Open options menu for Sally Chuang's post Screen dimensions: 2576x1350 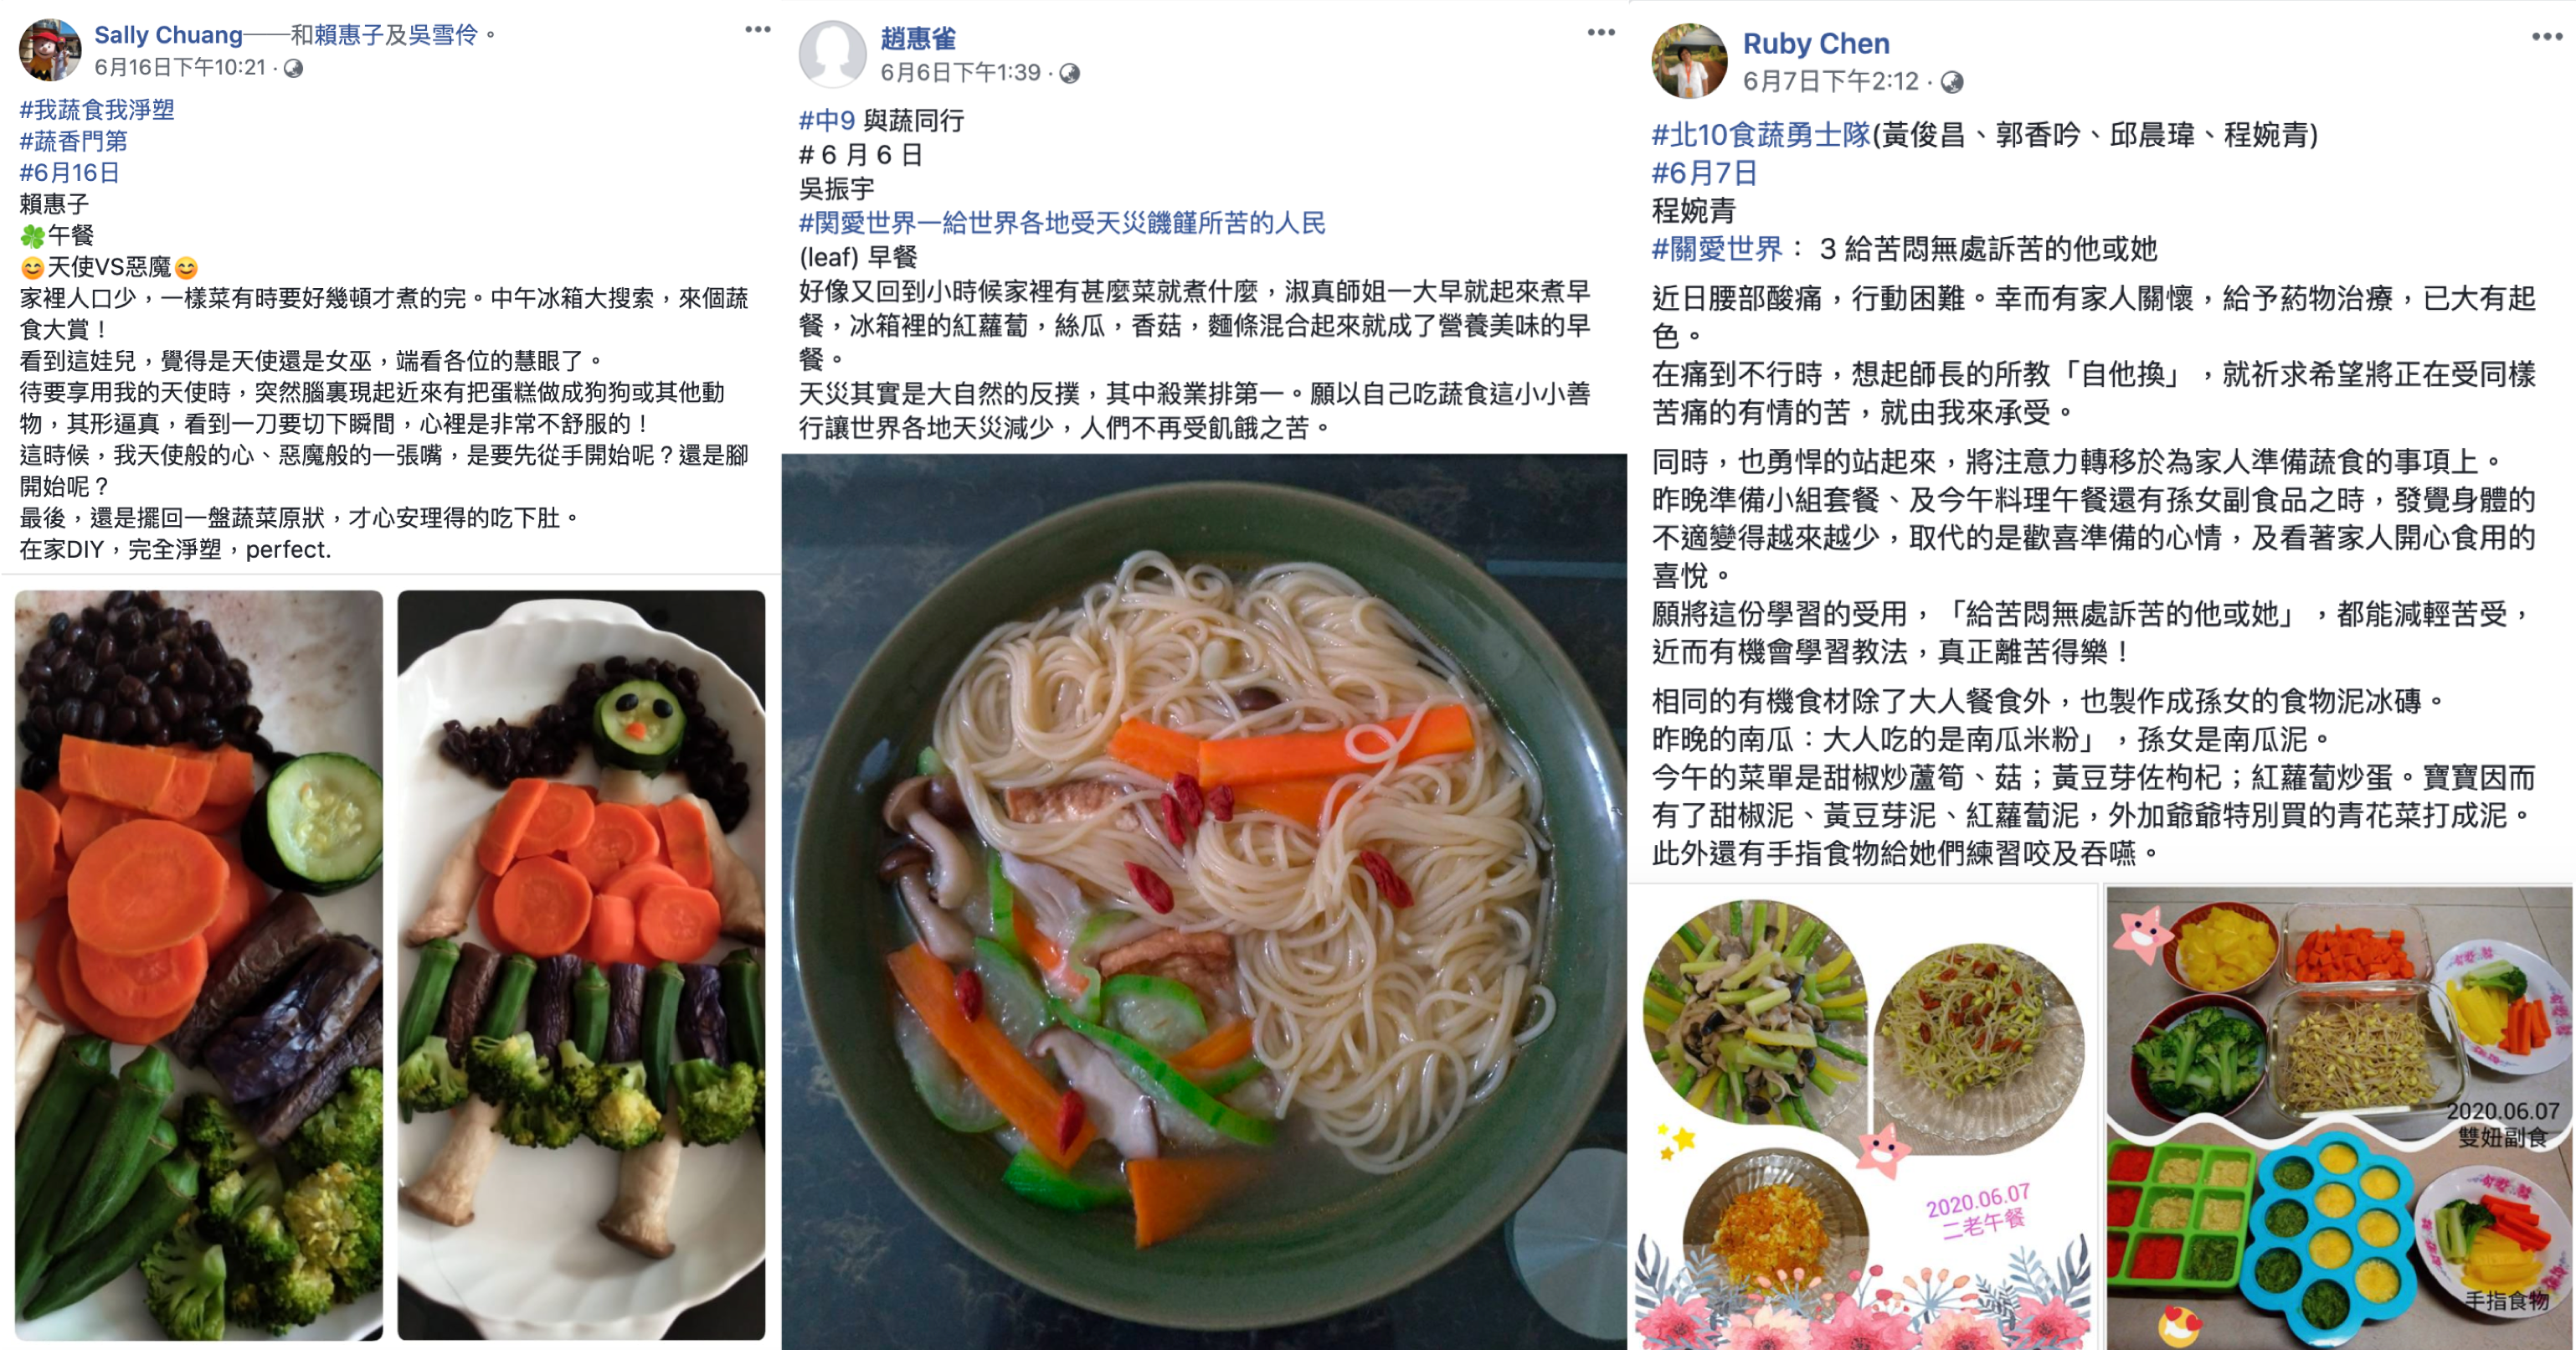click(x=758, y=29)
